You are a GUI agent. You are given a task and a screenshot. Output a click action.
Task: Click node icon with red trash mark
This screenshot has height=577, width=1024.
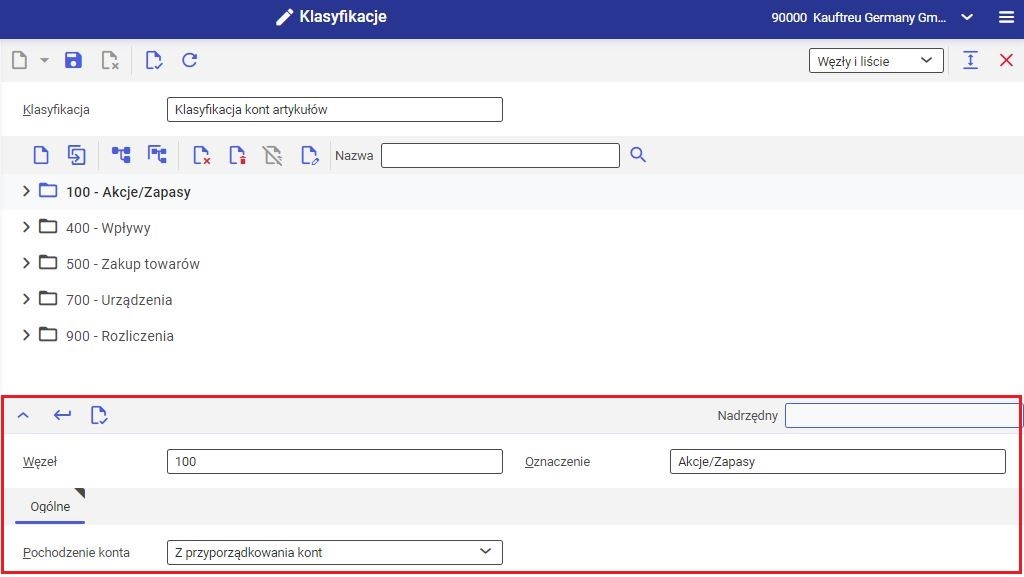pos(237,155)
